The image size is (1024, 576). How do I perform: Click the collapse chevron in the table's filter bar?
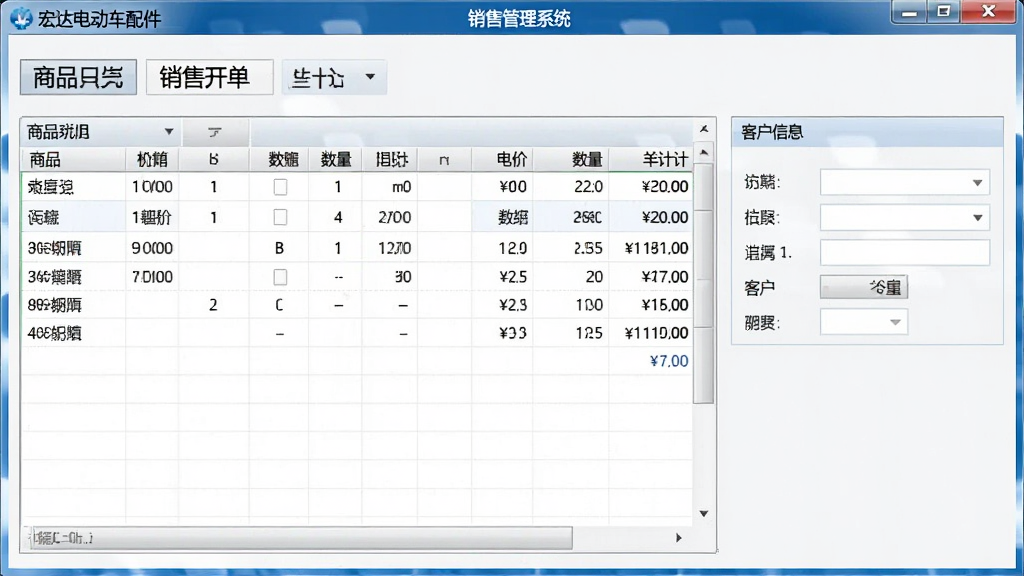(x=704, y=129)
